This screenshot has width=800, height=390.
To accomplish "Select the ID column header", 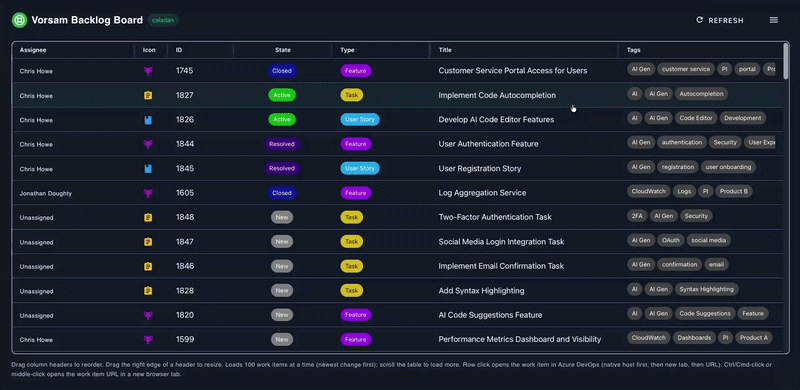I will coord(179,50).
